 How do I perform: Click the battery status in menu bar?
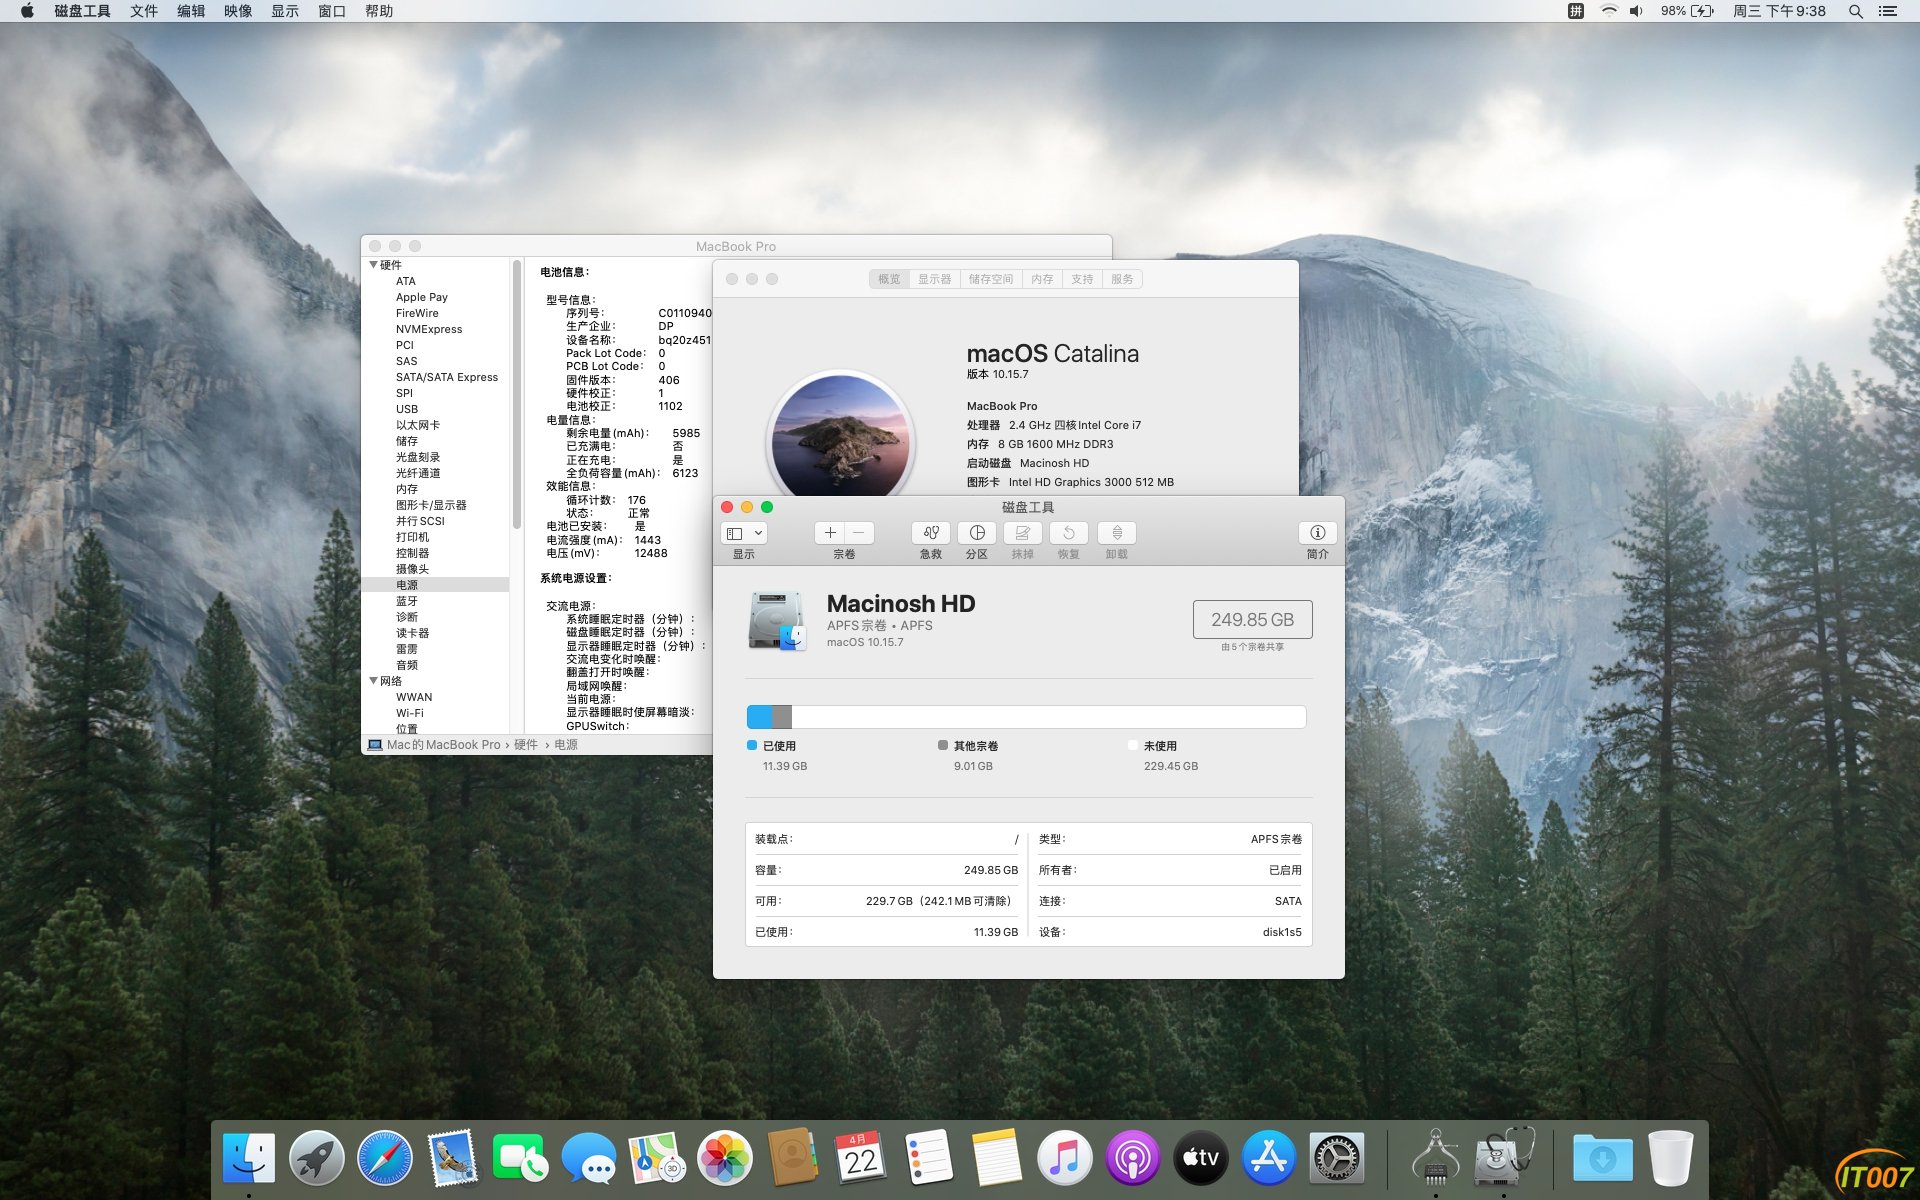pos(1687,11)
